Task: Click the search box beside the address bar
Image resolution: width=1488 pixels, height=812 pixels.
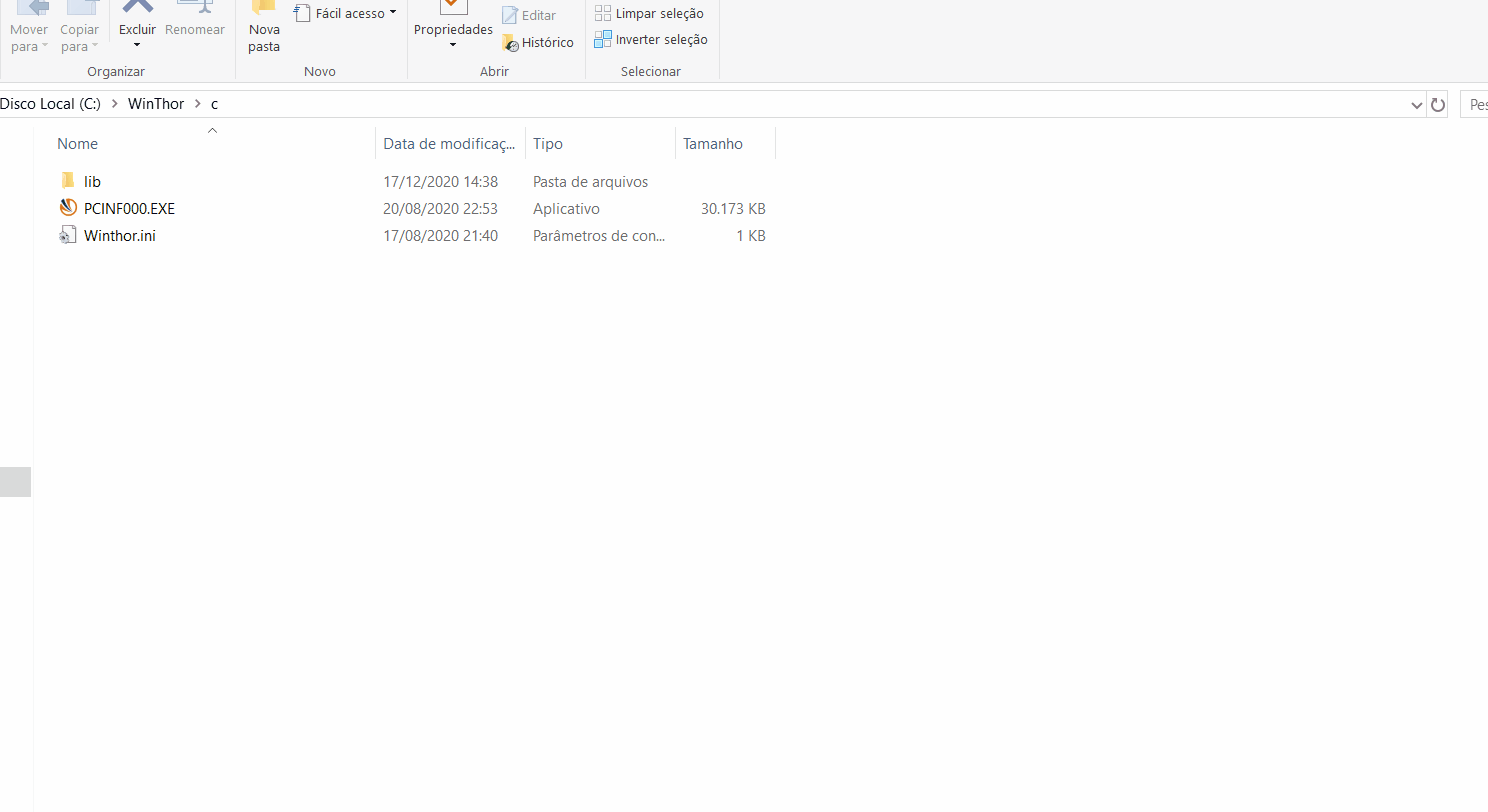Action: 1474,104
